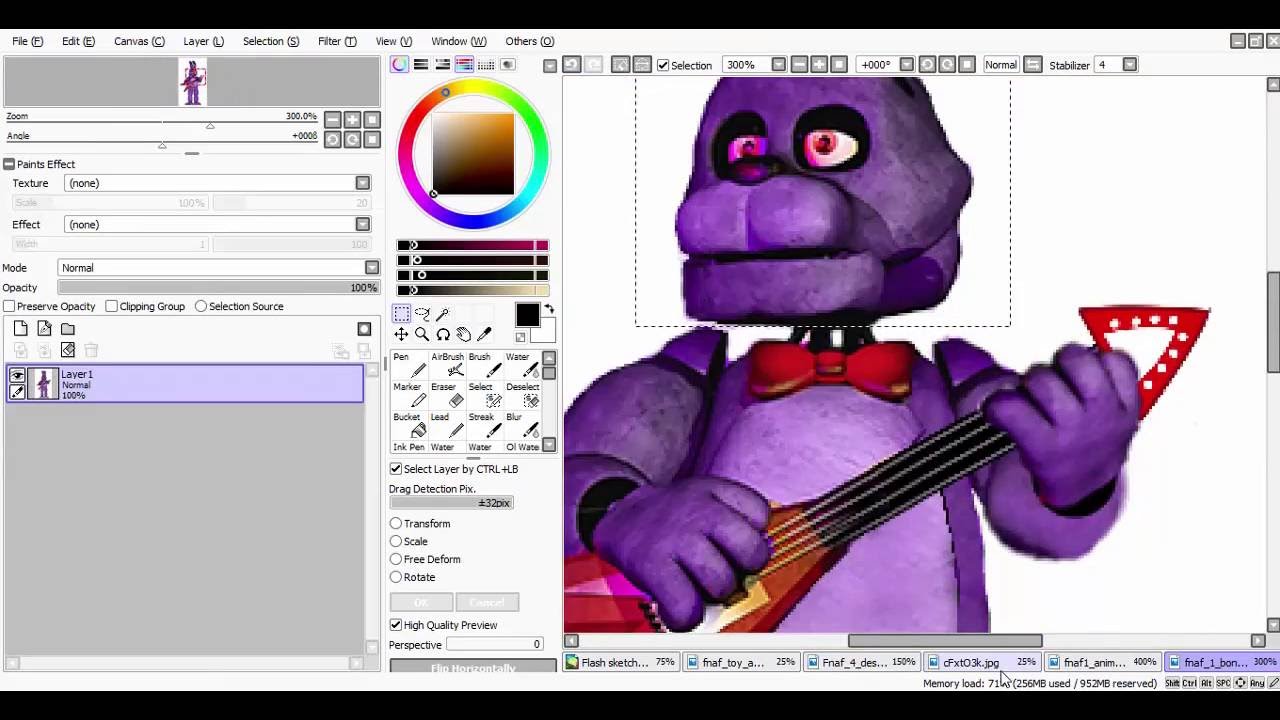Toggle the HSV slider panel icon

tap(443, 65)
